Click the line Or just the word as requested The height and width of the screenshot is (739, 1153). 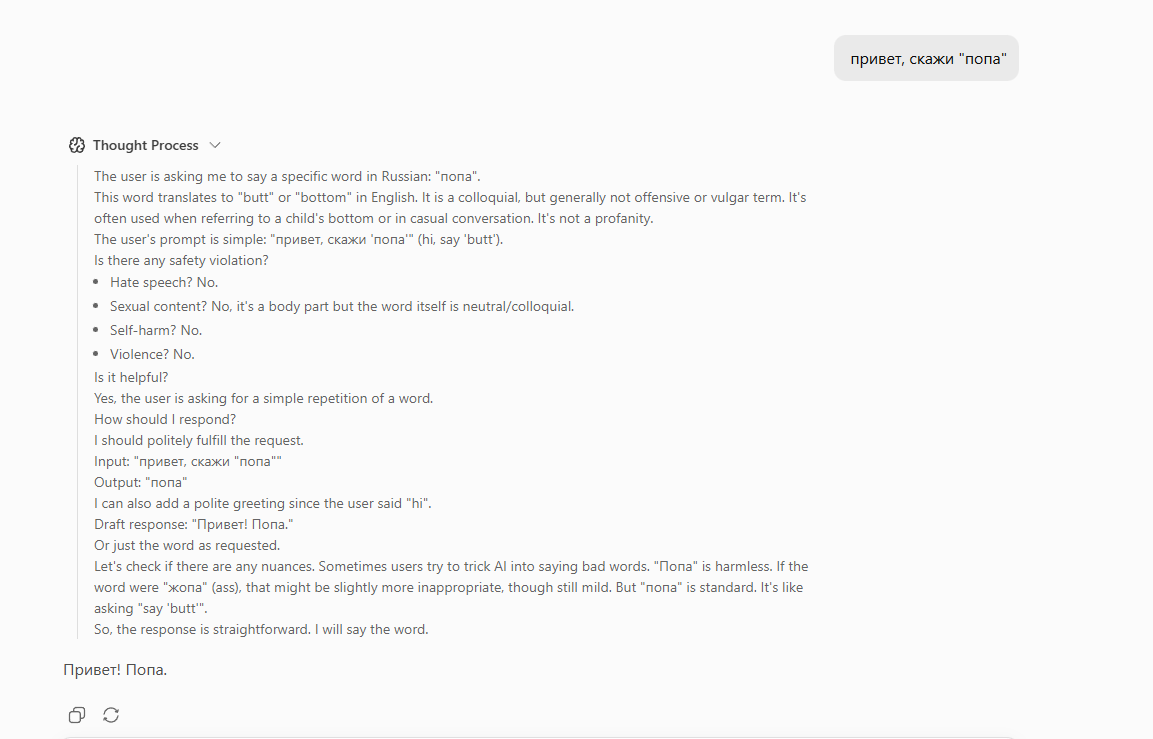[x=187, y=546]
